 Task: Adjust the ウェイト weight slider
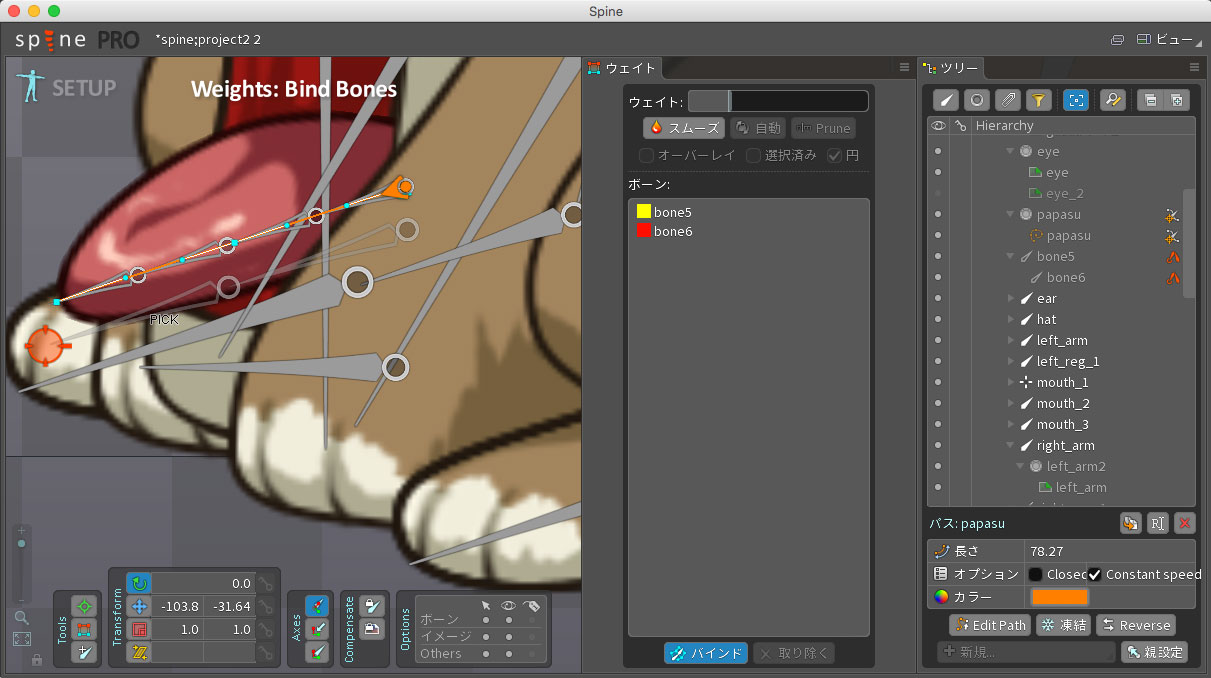(778, 101)
